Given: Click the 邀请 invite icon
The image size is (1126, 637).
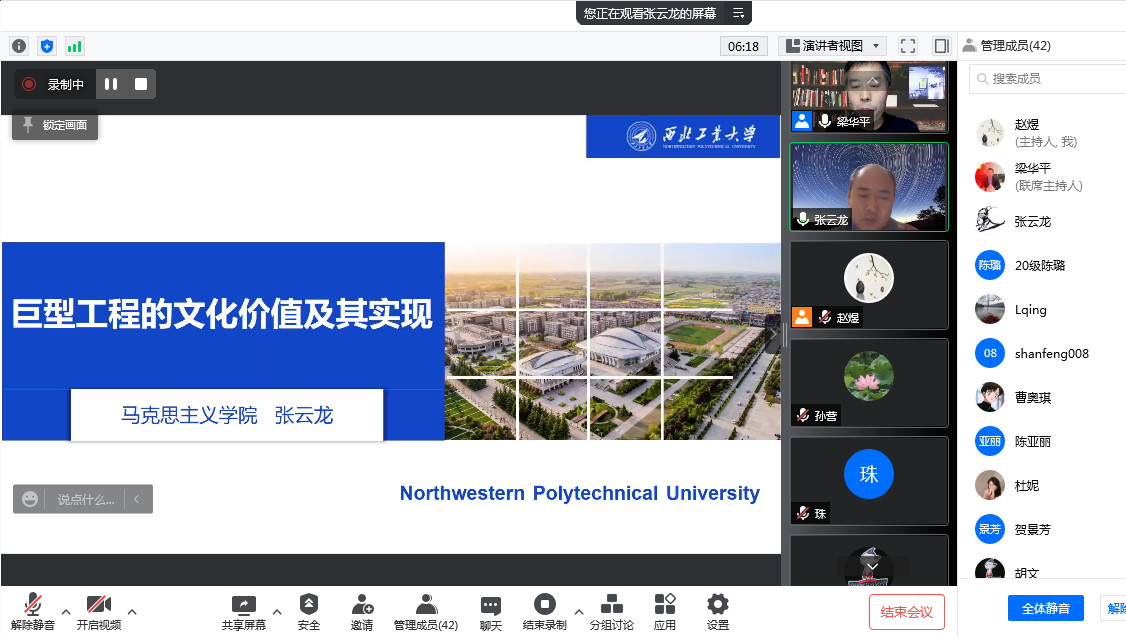Looking at the screenshot, I should click(362, 605).
